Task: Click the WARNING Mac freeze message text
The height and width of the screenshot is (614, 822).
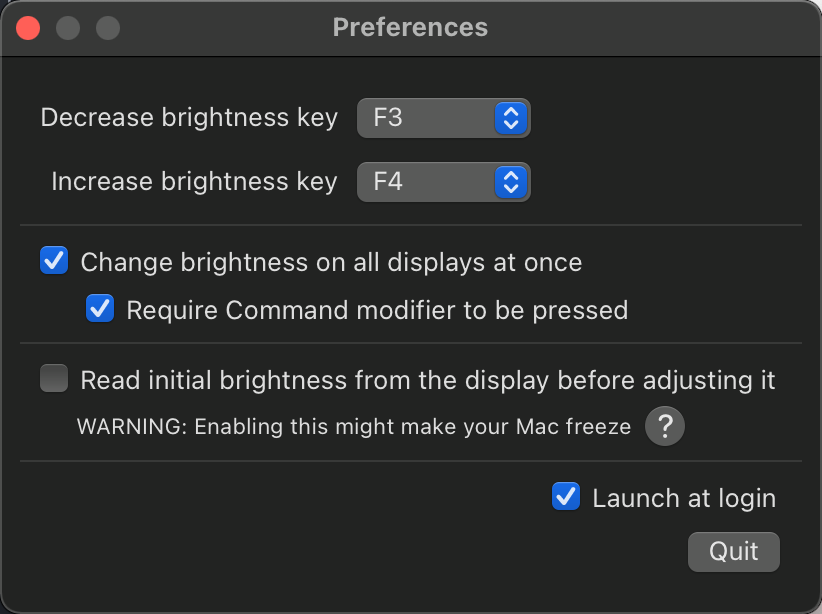Action: 354,427
